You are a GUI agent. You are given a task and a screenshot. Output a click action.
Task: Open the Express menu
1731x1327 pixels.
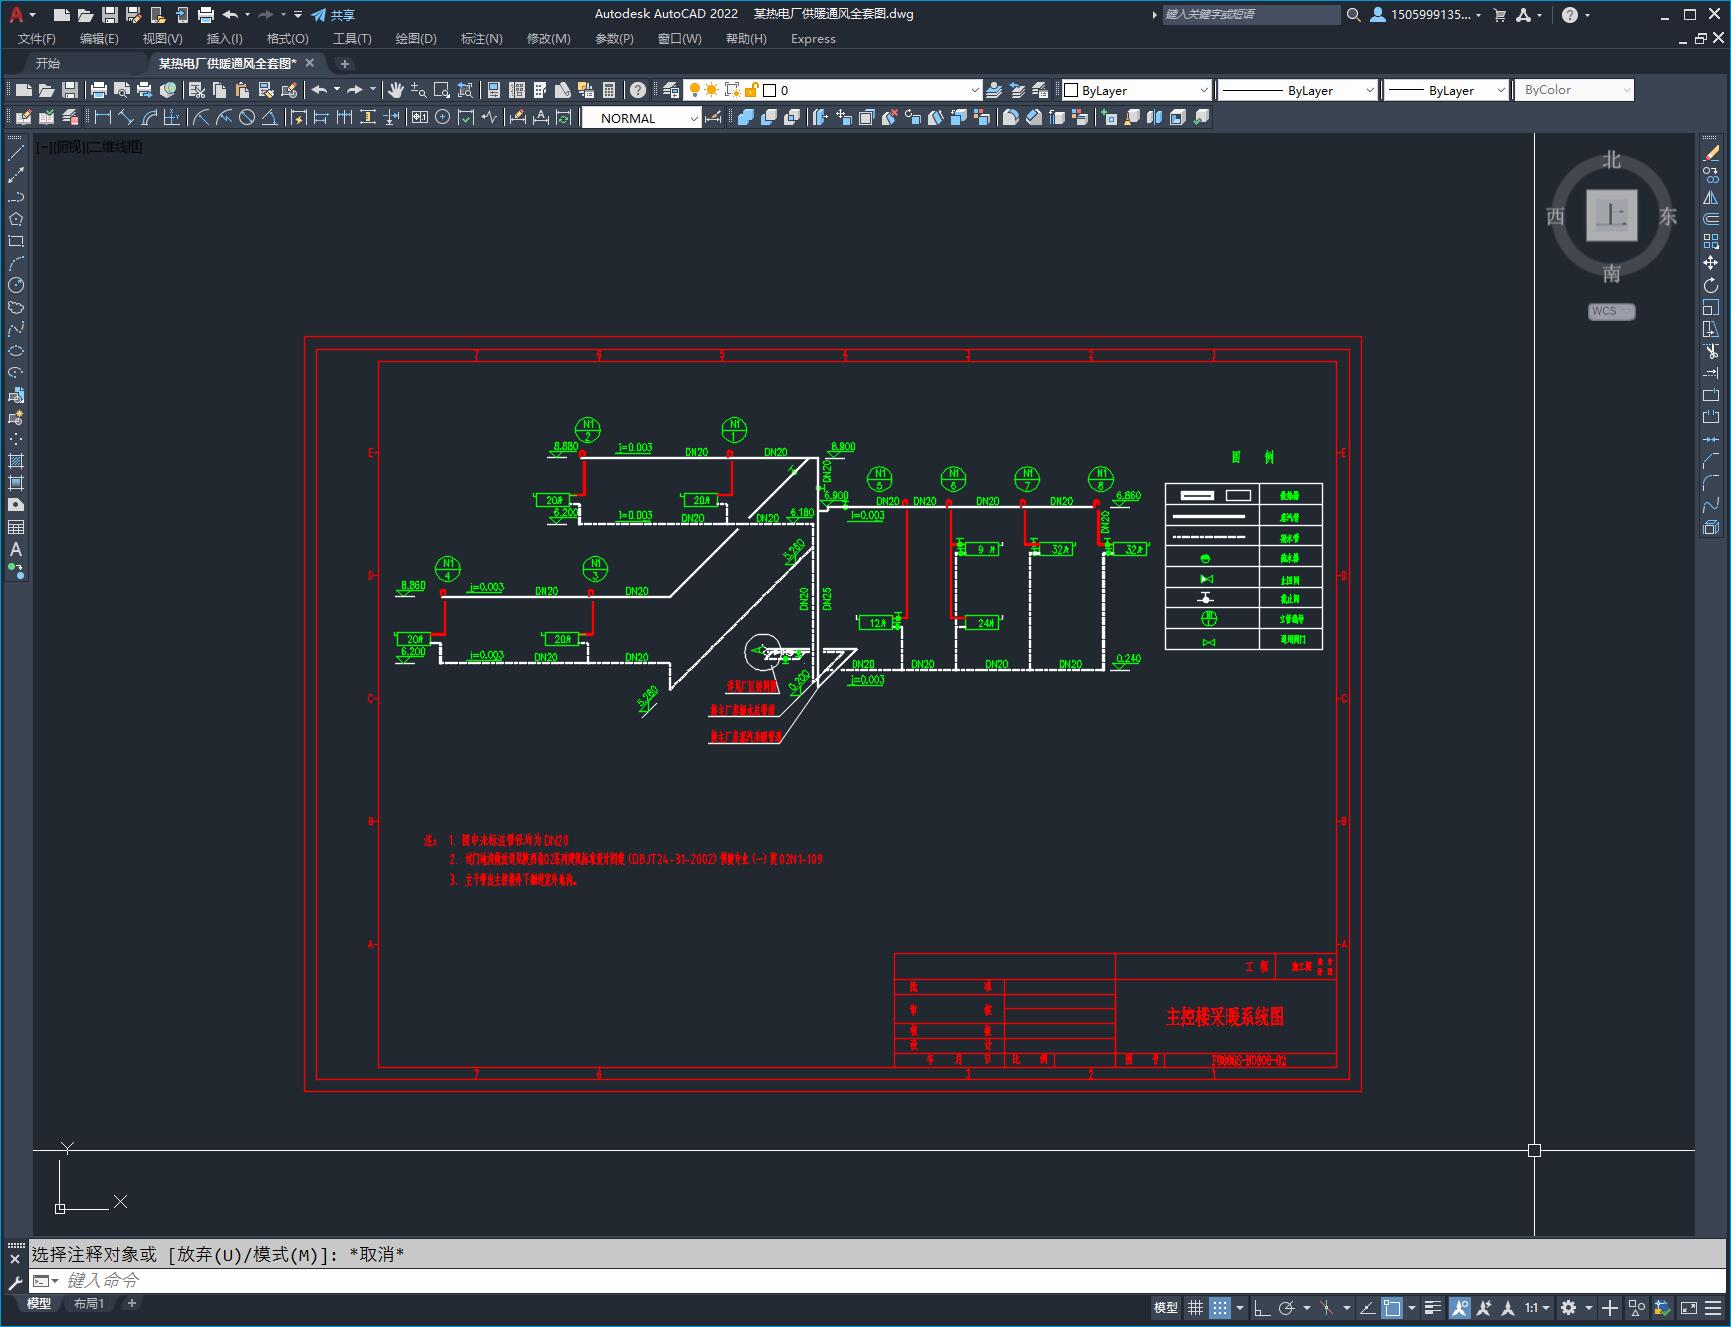tap(813, 39)
